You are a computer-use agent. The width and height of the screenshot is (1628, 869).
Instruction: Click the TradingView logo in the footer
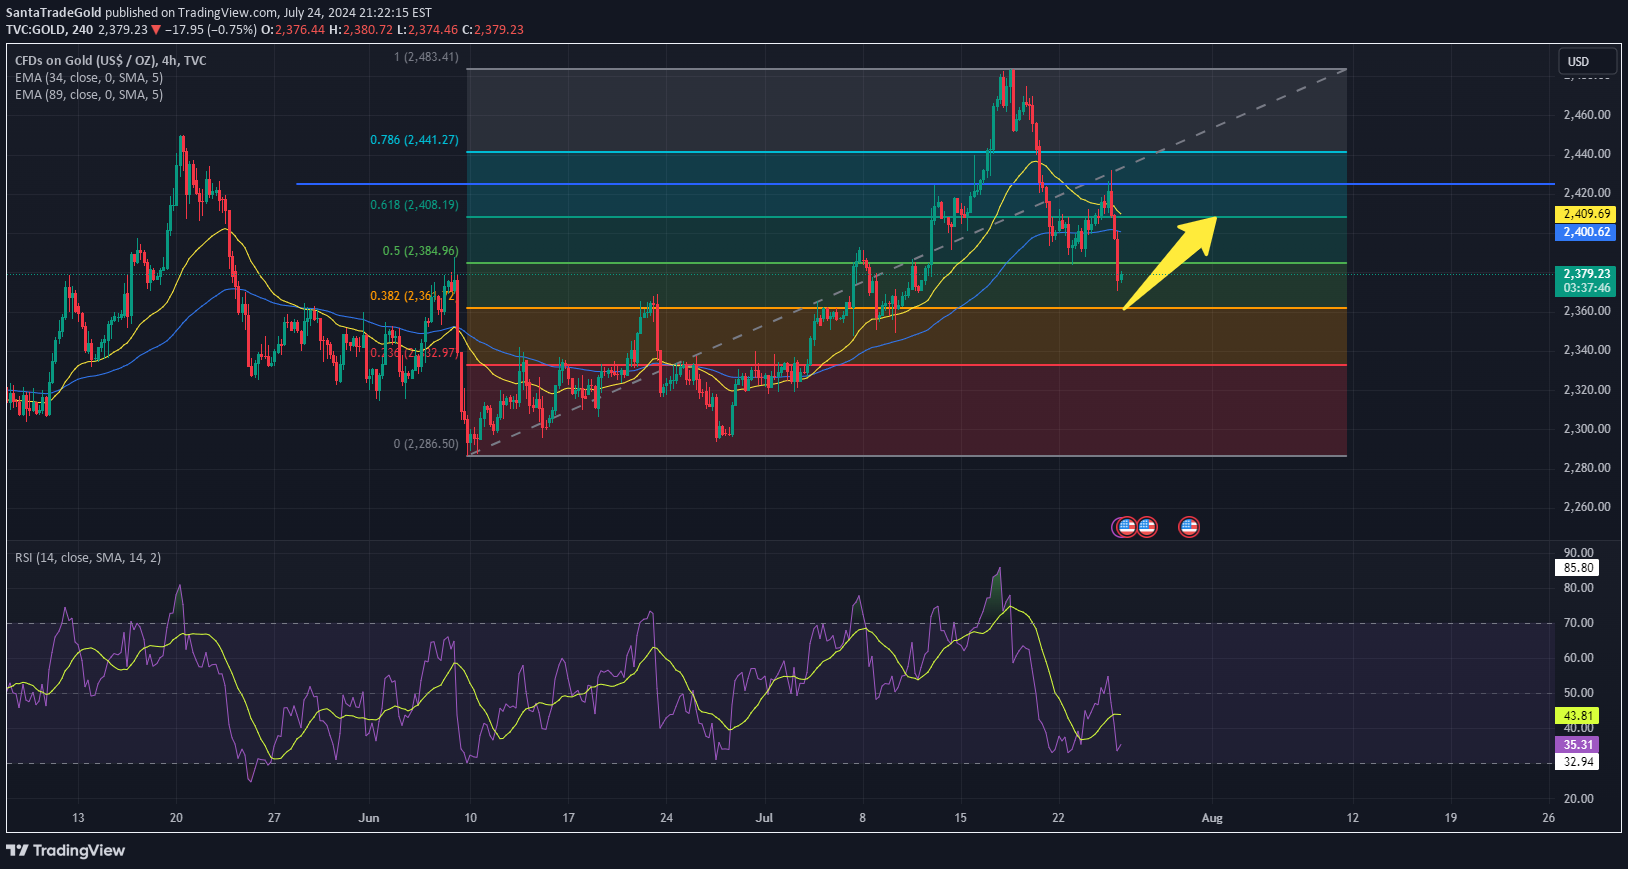click(x=66, y=850)
